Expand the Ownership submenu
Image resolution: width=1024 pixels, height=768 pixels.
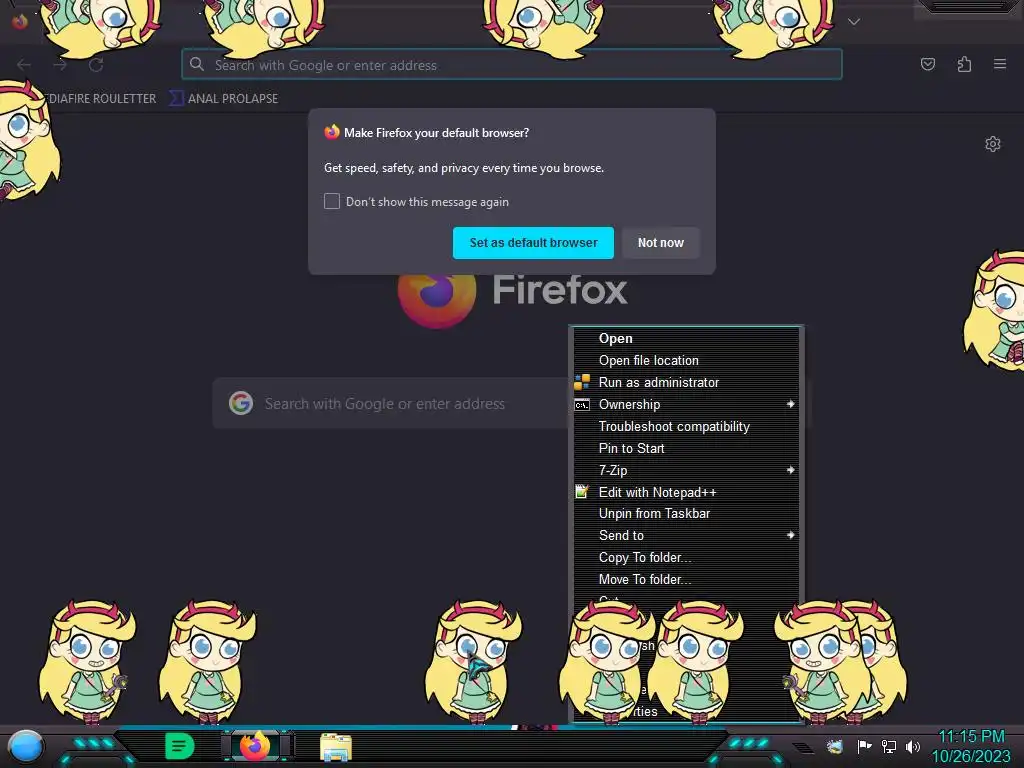click(686, 404)
